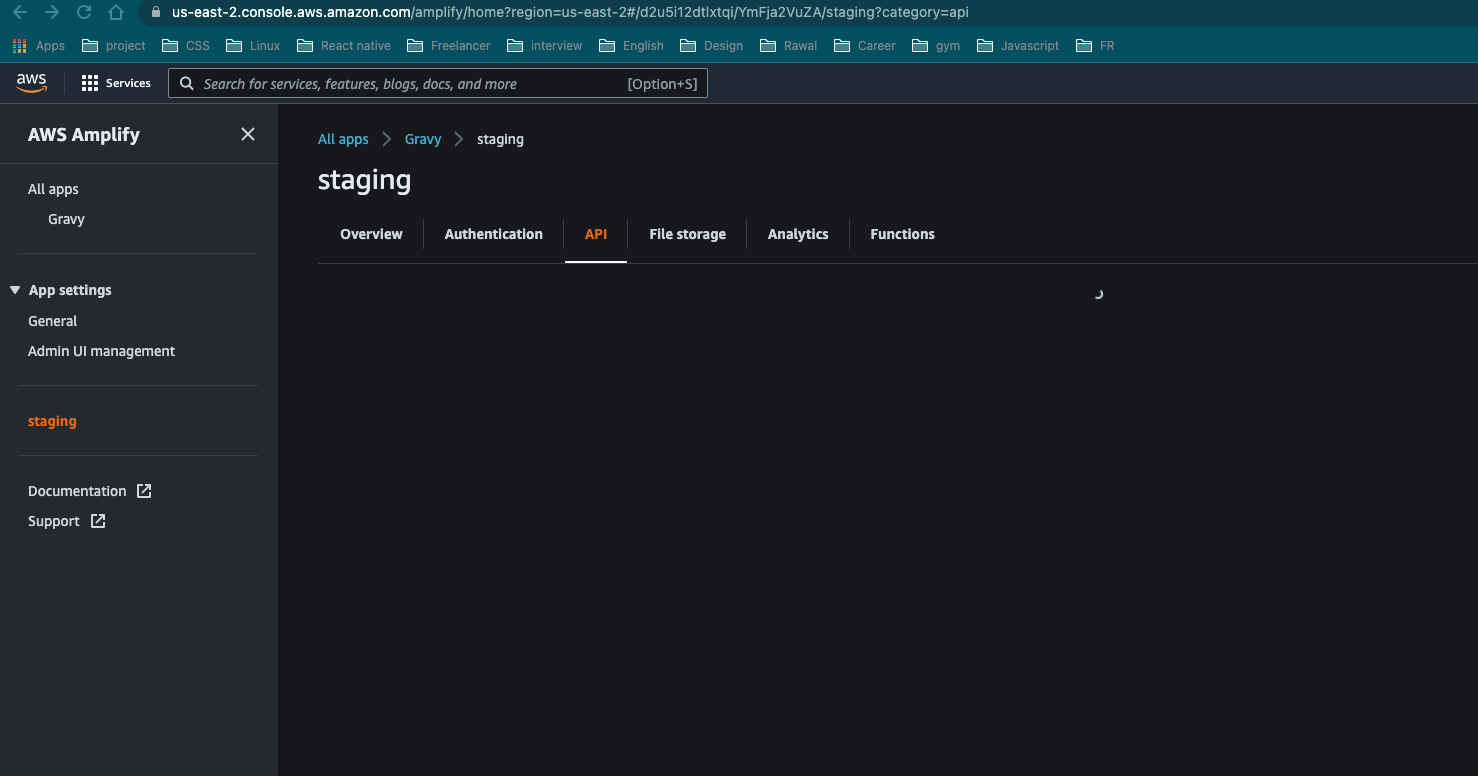1478x776 pixels.
Task: Navigate to All apps via breadcrumb
Action: coord(343,139)
